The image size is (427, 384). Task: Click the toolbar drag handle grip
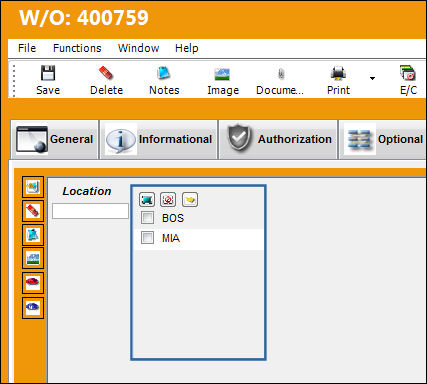pos(14,80)
